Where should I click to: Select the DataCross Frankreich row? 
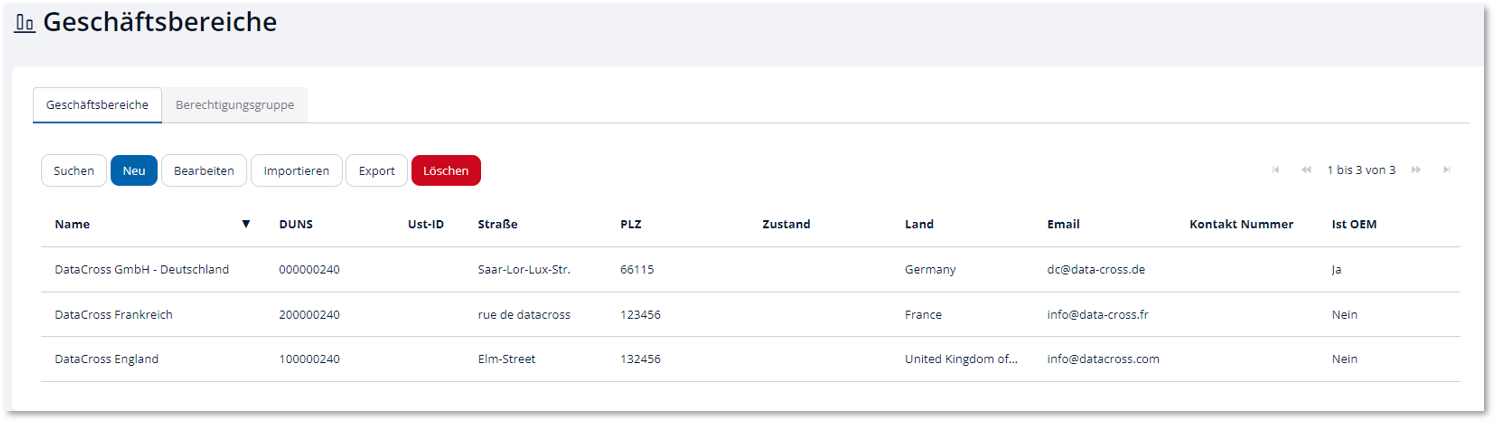(x=114, y=315)
